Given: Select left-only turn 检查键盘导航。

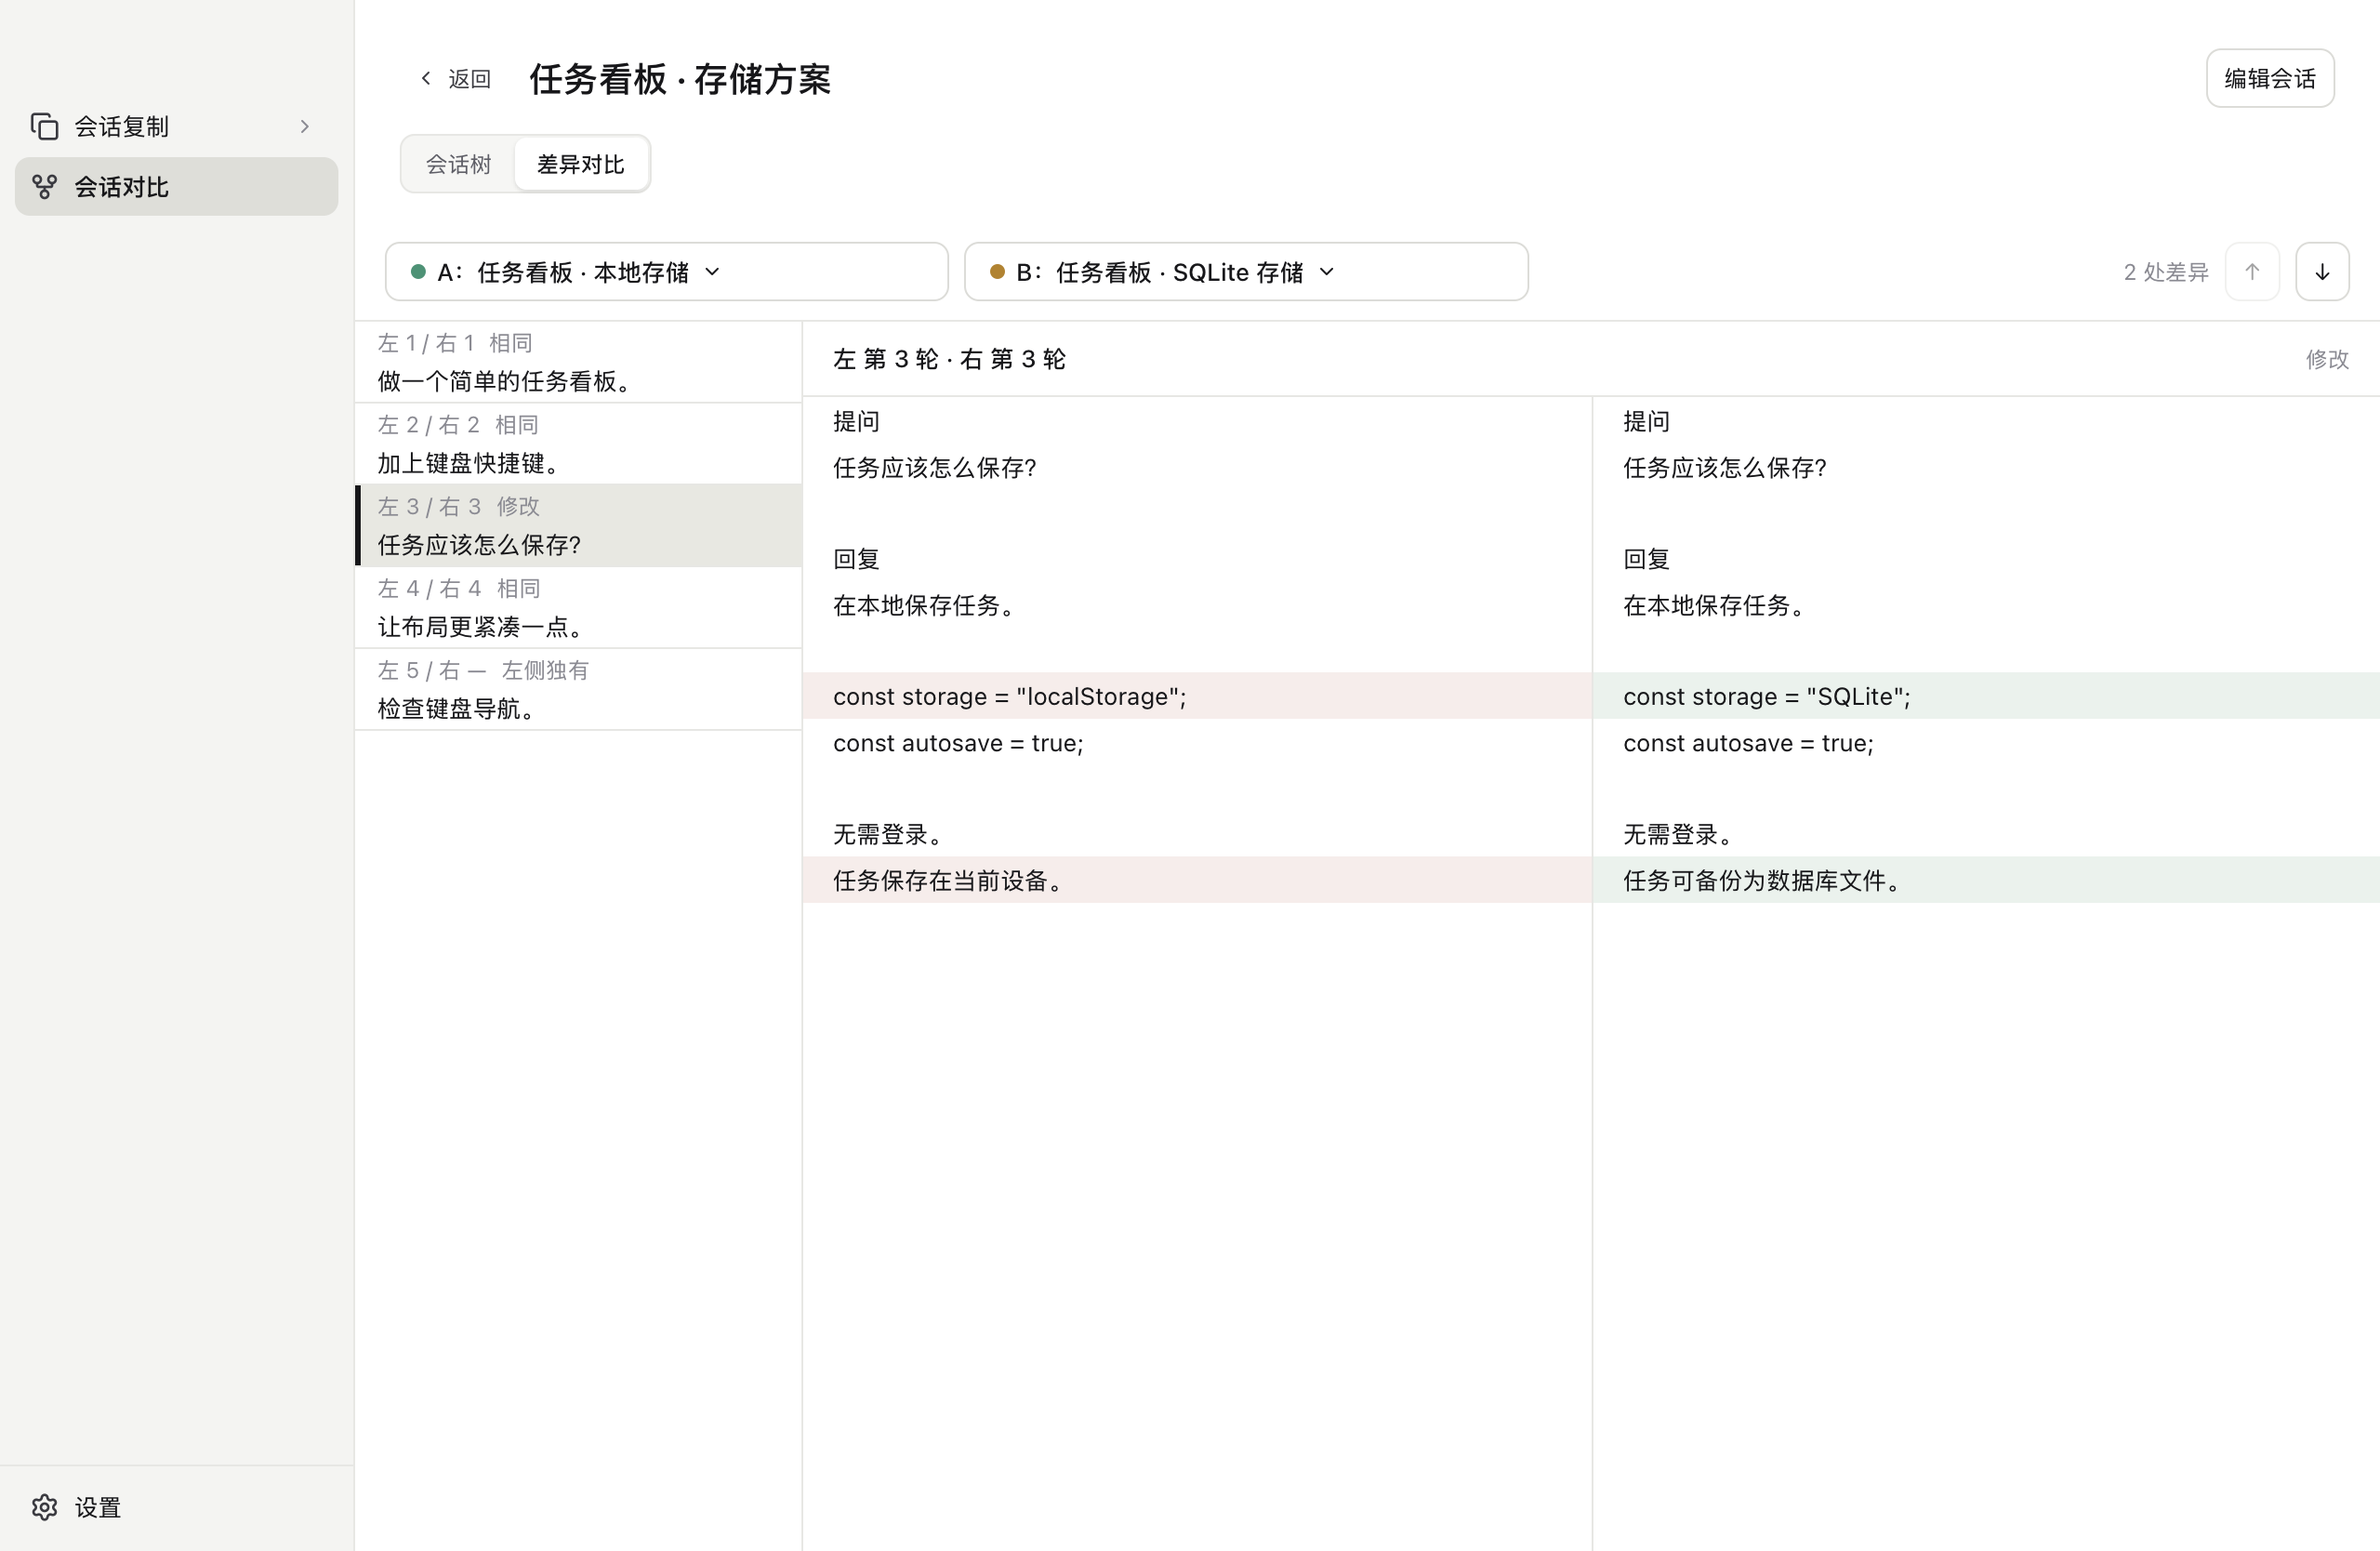Looking at the screenshot, I should tap(578, 690).
